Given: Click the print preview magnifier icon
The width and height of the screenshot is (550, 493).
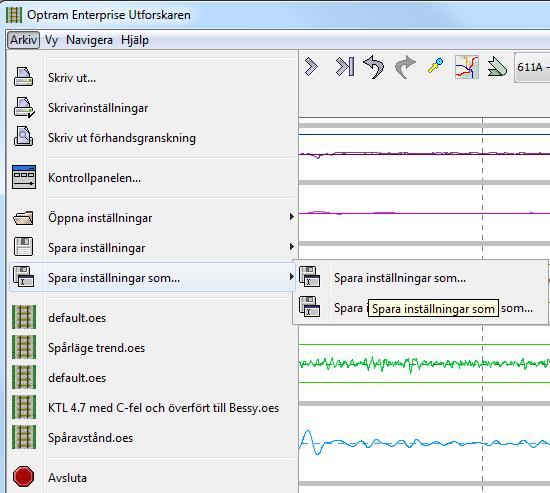Looking at the screenshot, I should click(24, 137).
